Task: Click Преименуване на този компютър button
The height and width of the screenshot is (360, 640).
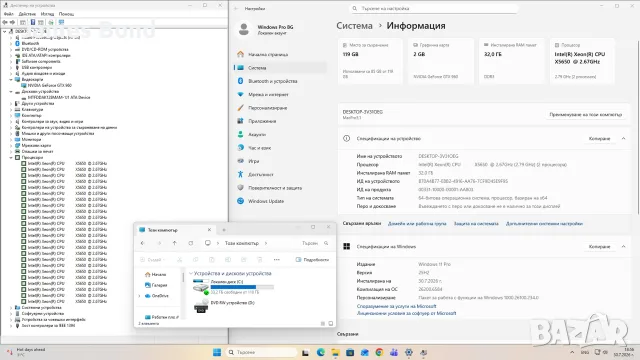Action: click(x=586, y=115)
